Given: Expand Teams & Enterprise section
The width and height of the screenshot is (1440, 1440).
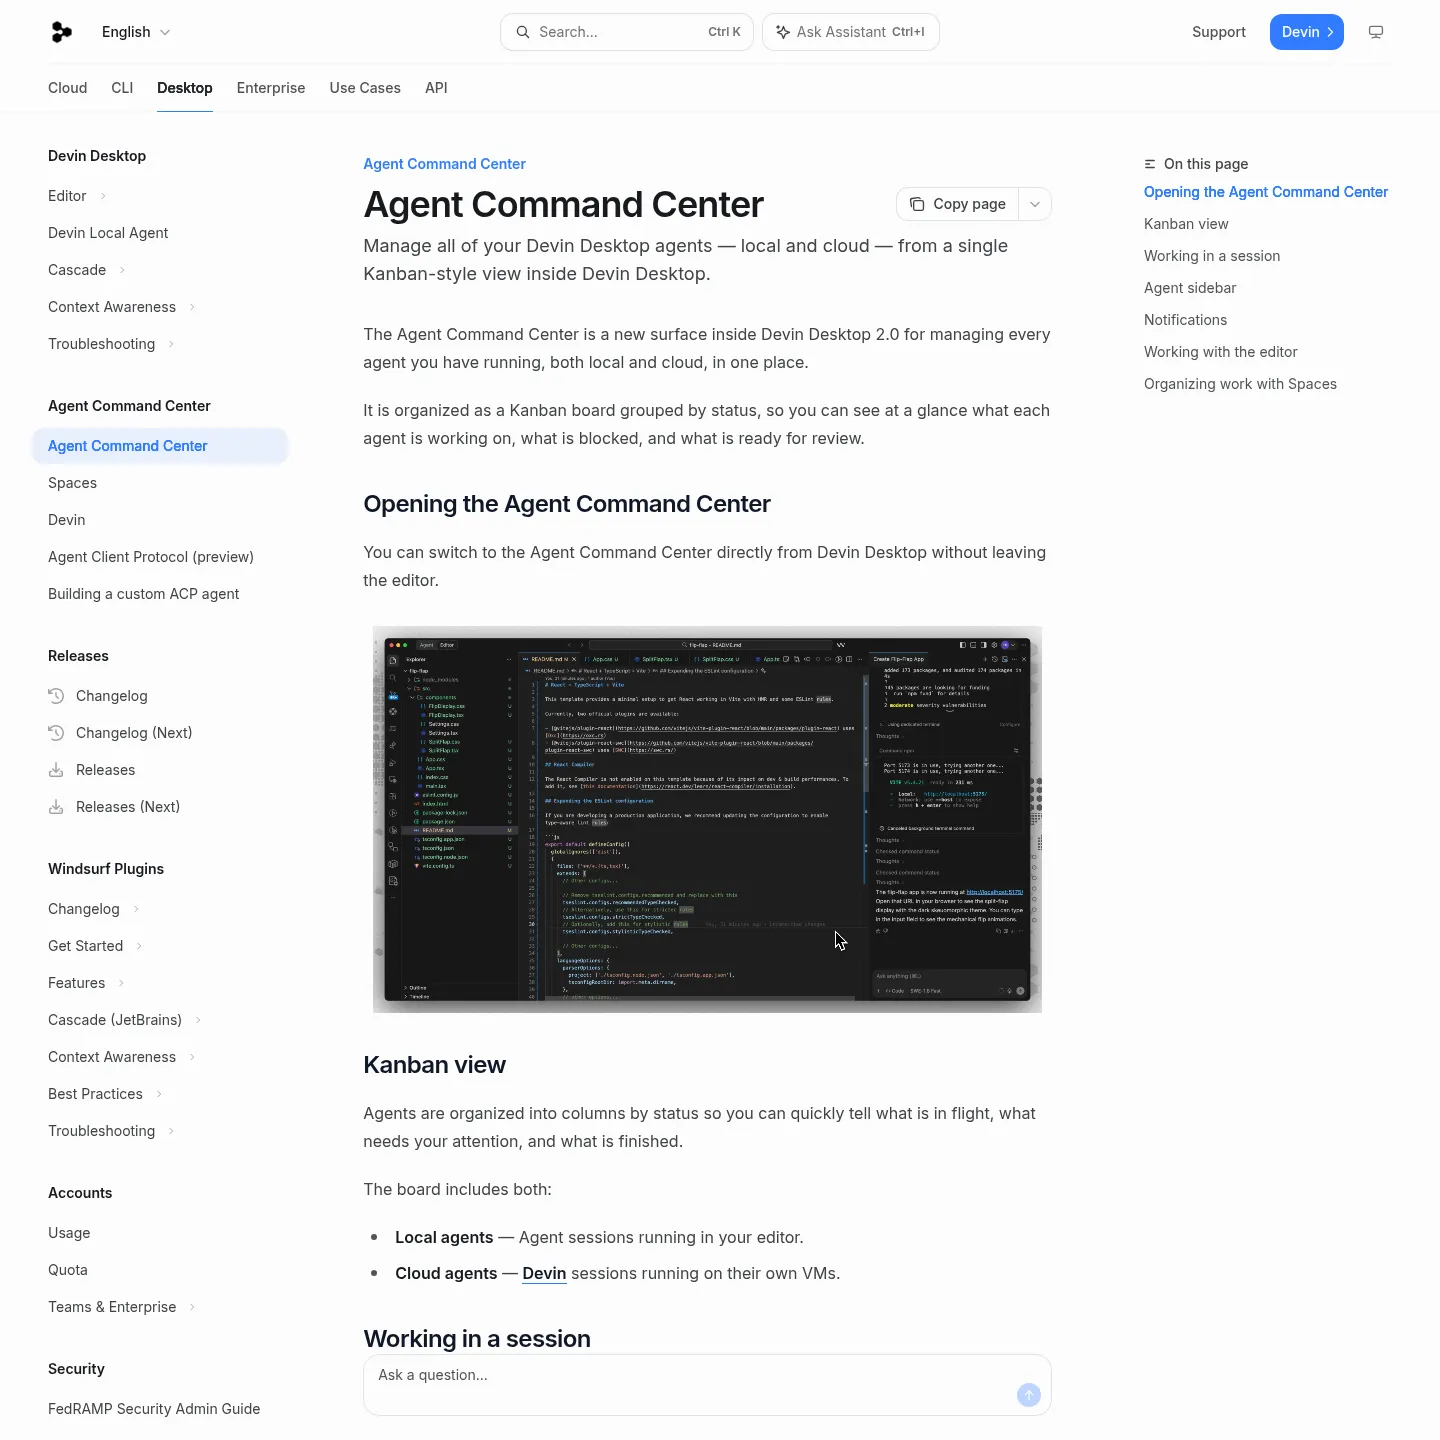Looking at the screenshot, I should [192, 1307].
